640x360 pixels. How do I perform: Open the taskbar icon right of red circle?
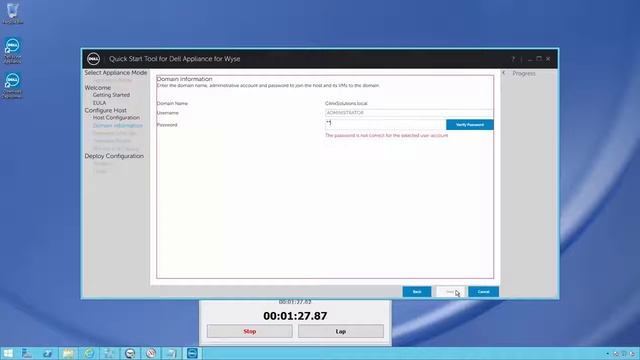coord(171,353)
